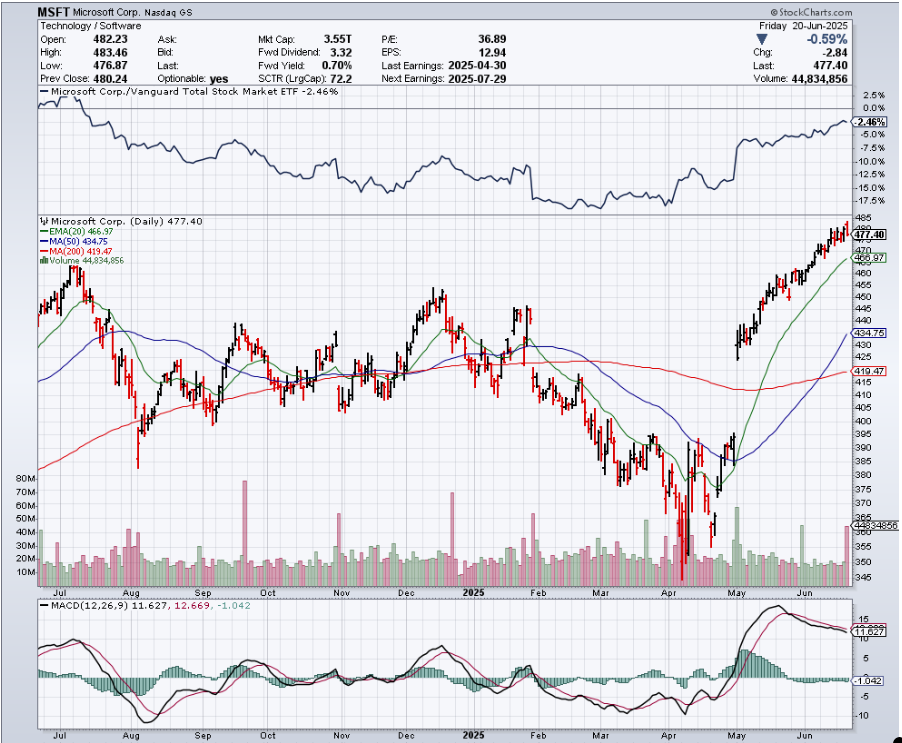Click the Last Earnings date 2025-04-30
Screen dimensions: 902x743
click(x=477, y=66)
